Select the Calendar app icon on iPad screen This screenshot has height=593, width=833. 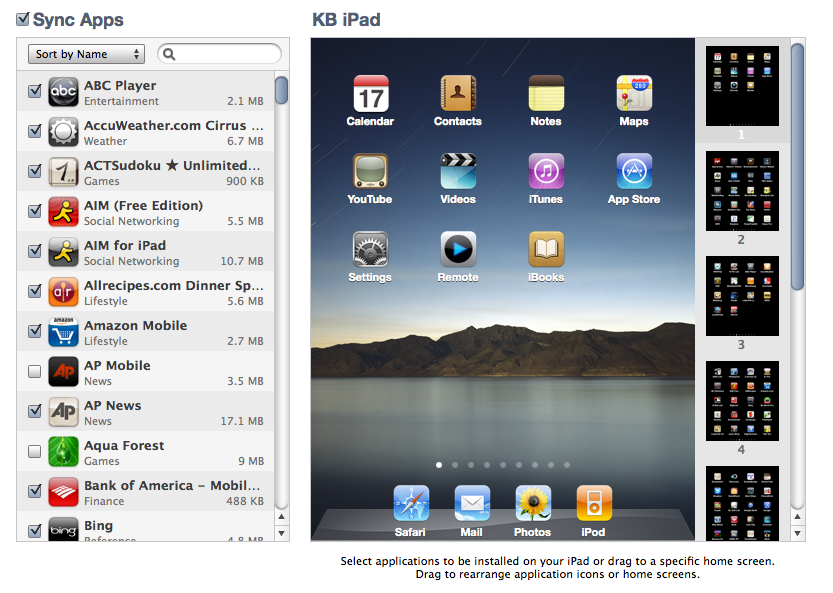371,94
